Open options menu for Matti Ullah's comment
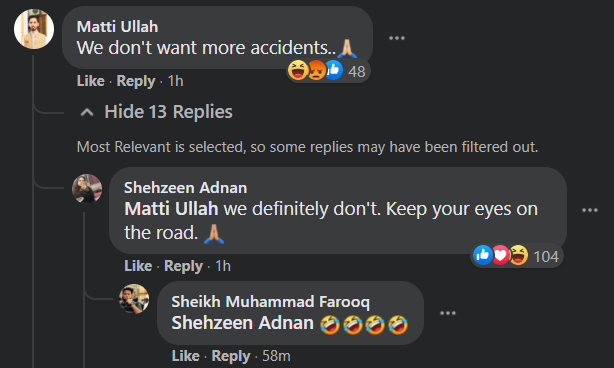The image size is (614, 368). tap(397, 38)
